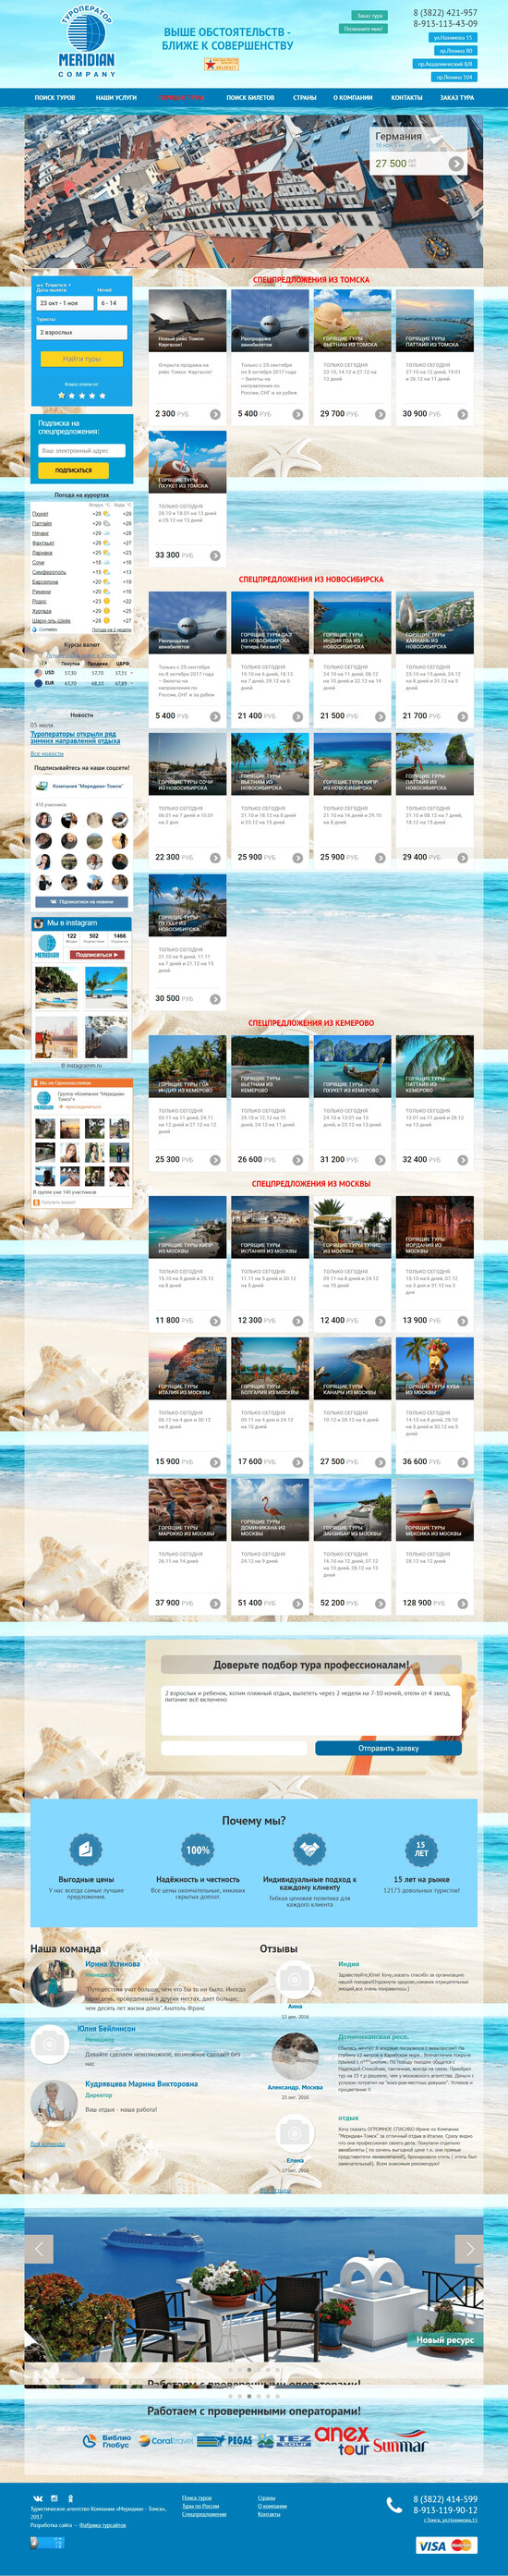Open the Instagram icon in the footer
The height and width of the screenshot is (2576, 508).
(x=54, y=2497)
